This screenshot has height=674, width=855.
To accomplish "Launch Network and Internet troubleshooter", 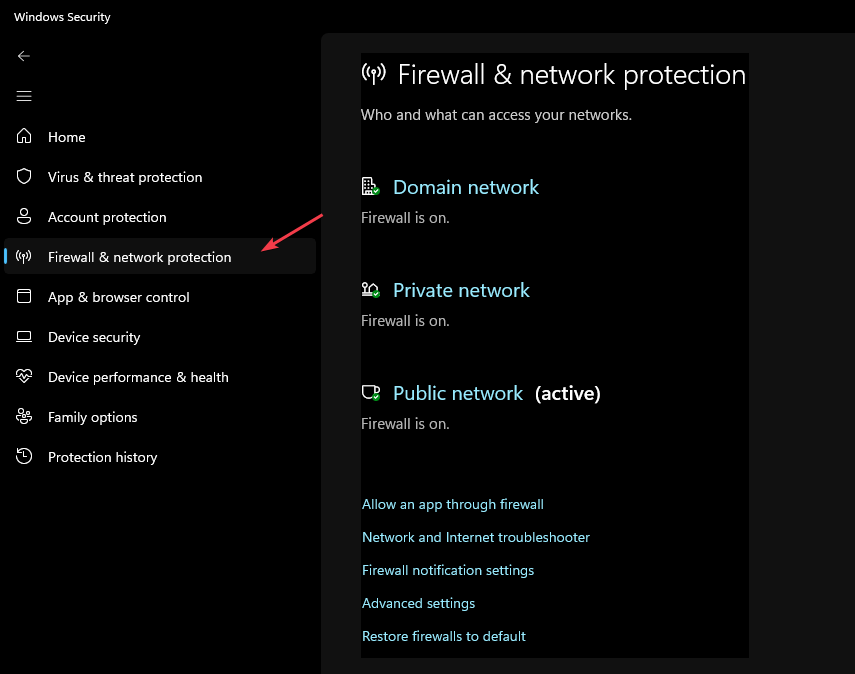I will coord(475,537).
